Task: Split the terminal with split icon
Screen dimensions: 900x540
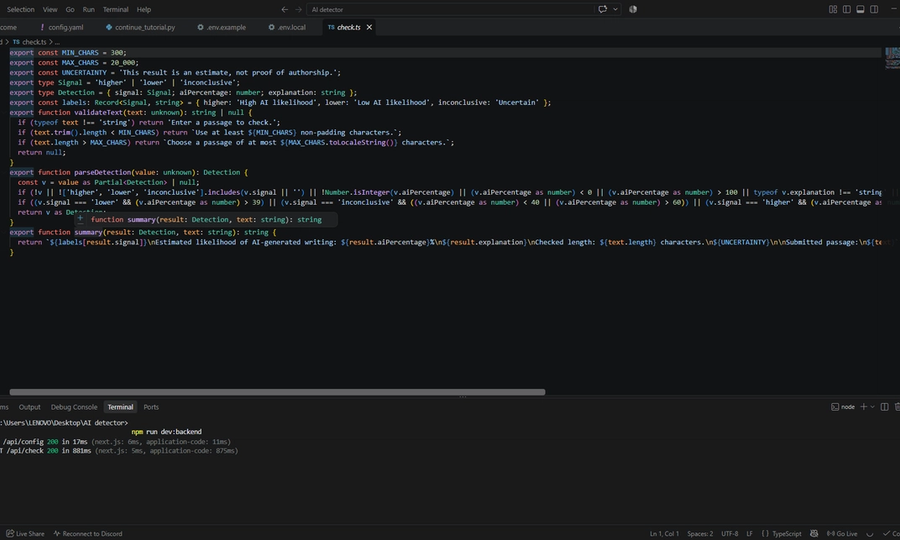Action: tap(885, 407)
